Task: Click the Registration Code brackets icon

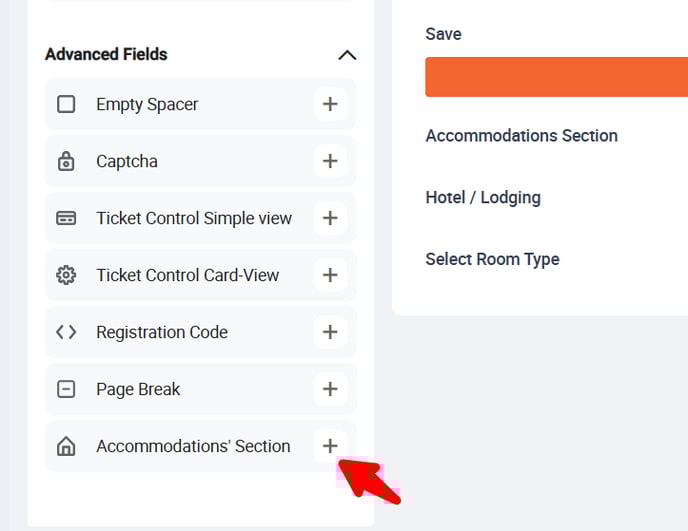Action: 66,332
